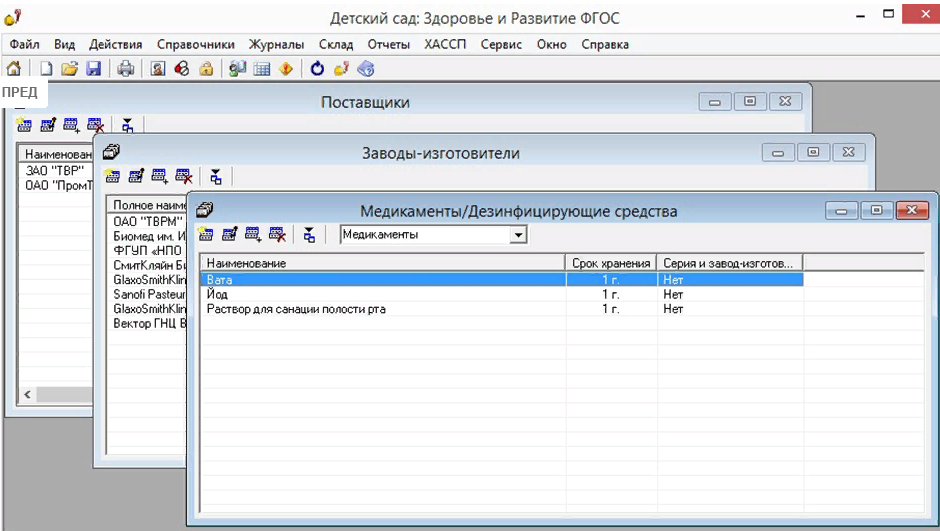Image resolution: width=940 pixels, height=531 pixels.
Task: Open the Медикаменты dropdown list
Action: point(517,235)
